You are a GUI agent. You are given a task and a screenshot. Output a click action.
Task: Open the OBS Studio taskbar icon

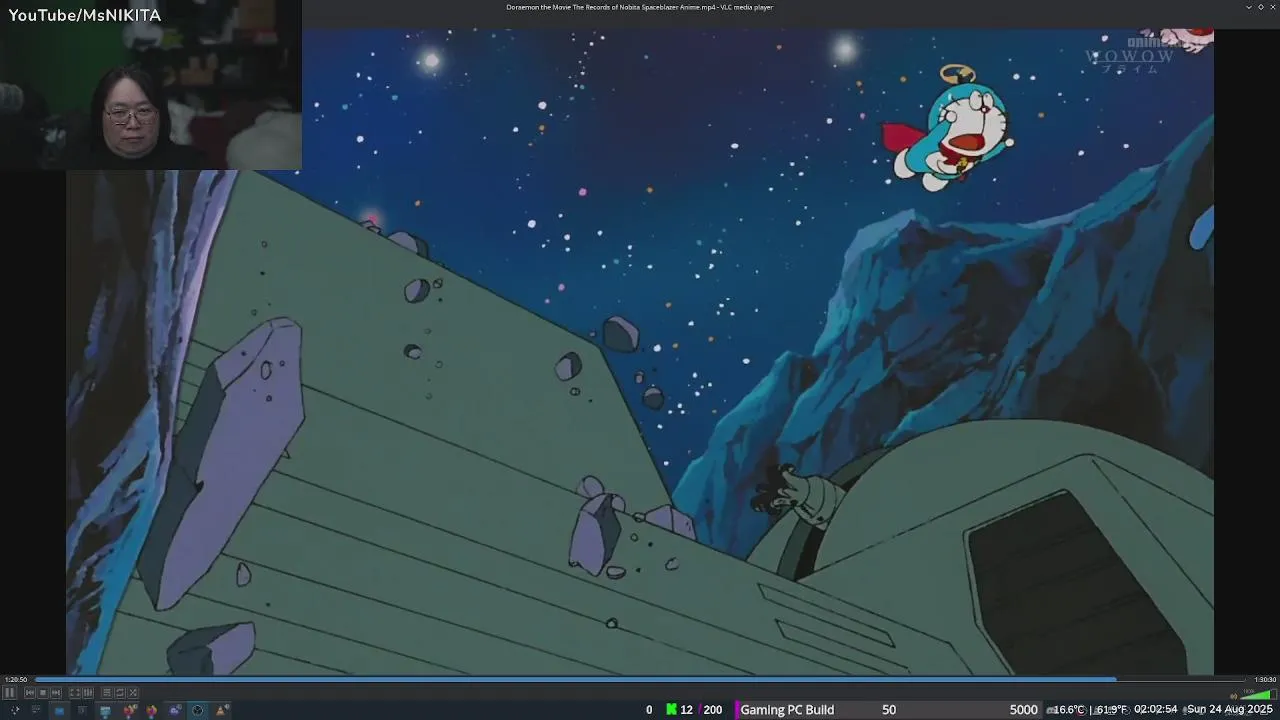(x=197, y=710)
